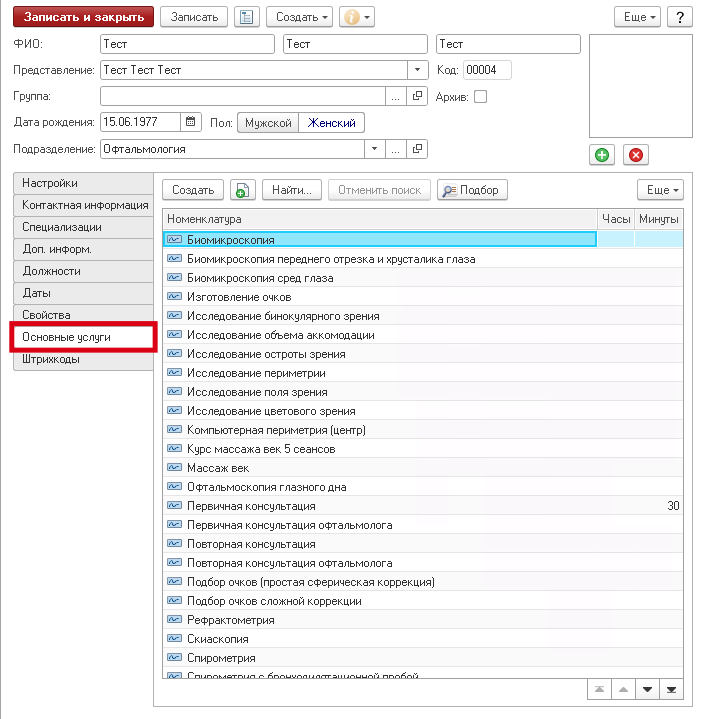Viewport: 711px width, 719px height.
Task: Click into the Группа input field
Action: click(x=243, y=96)
